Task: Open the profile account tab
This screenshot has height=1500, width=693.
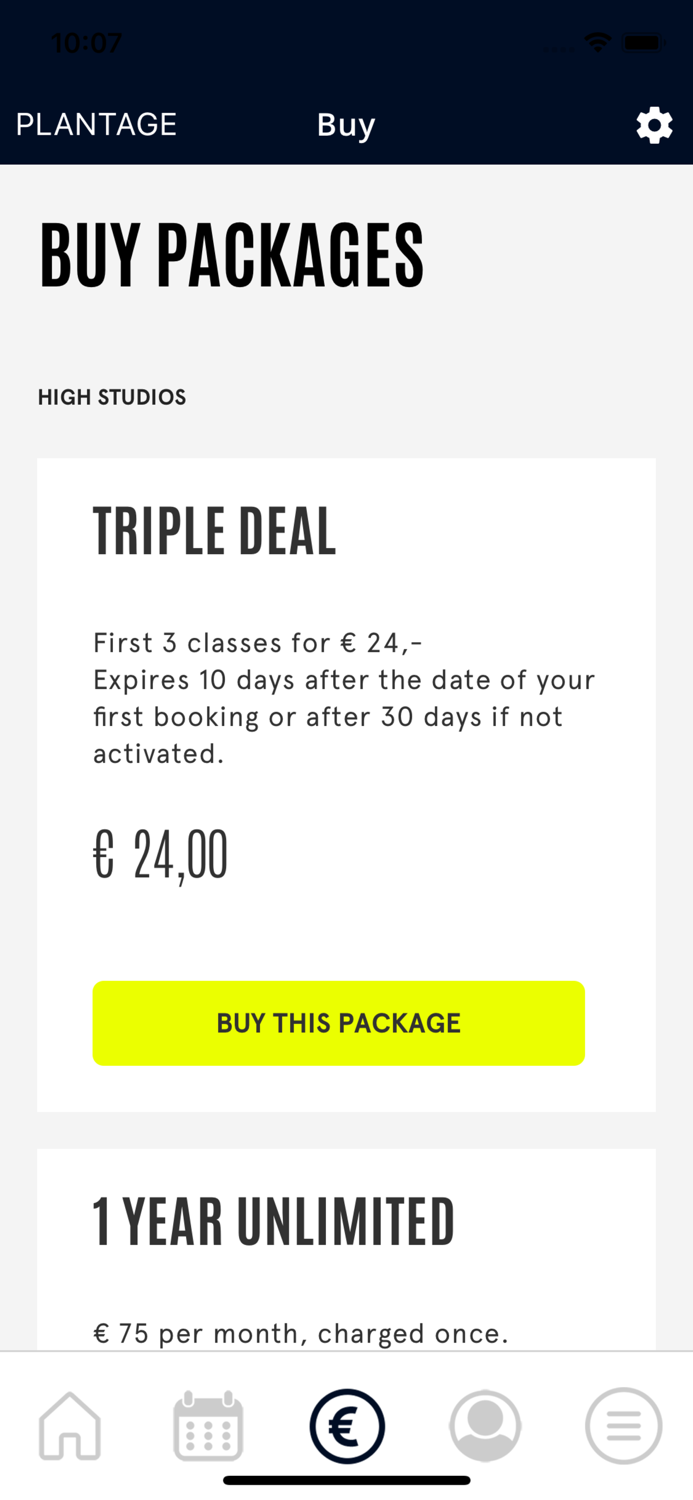Action: click(485, 1426)
